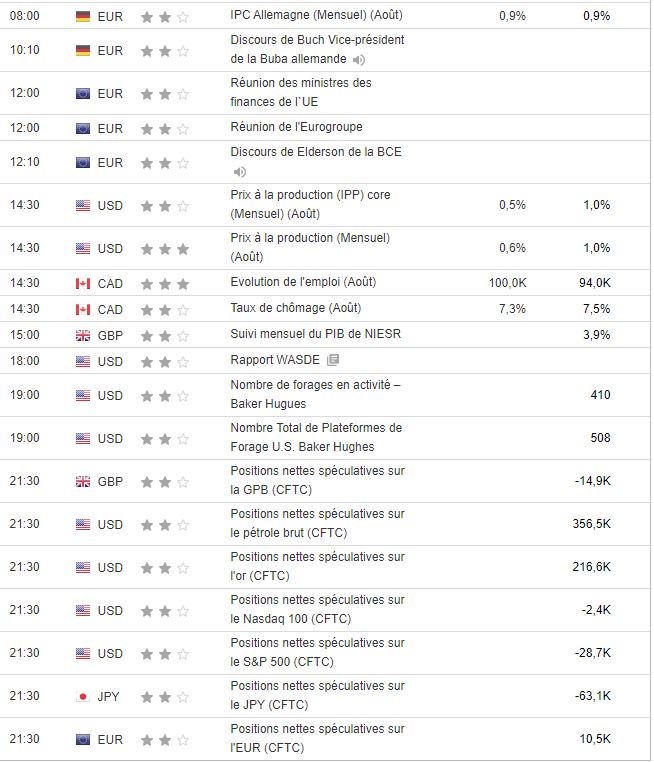
Task: Click the German flag on the IPC Allemagne row
Action: pyautogui.click(x=84, y=16)
